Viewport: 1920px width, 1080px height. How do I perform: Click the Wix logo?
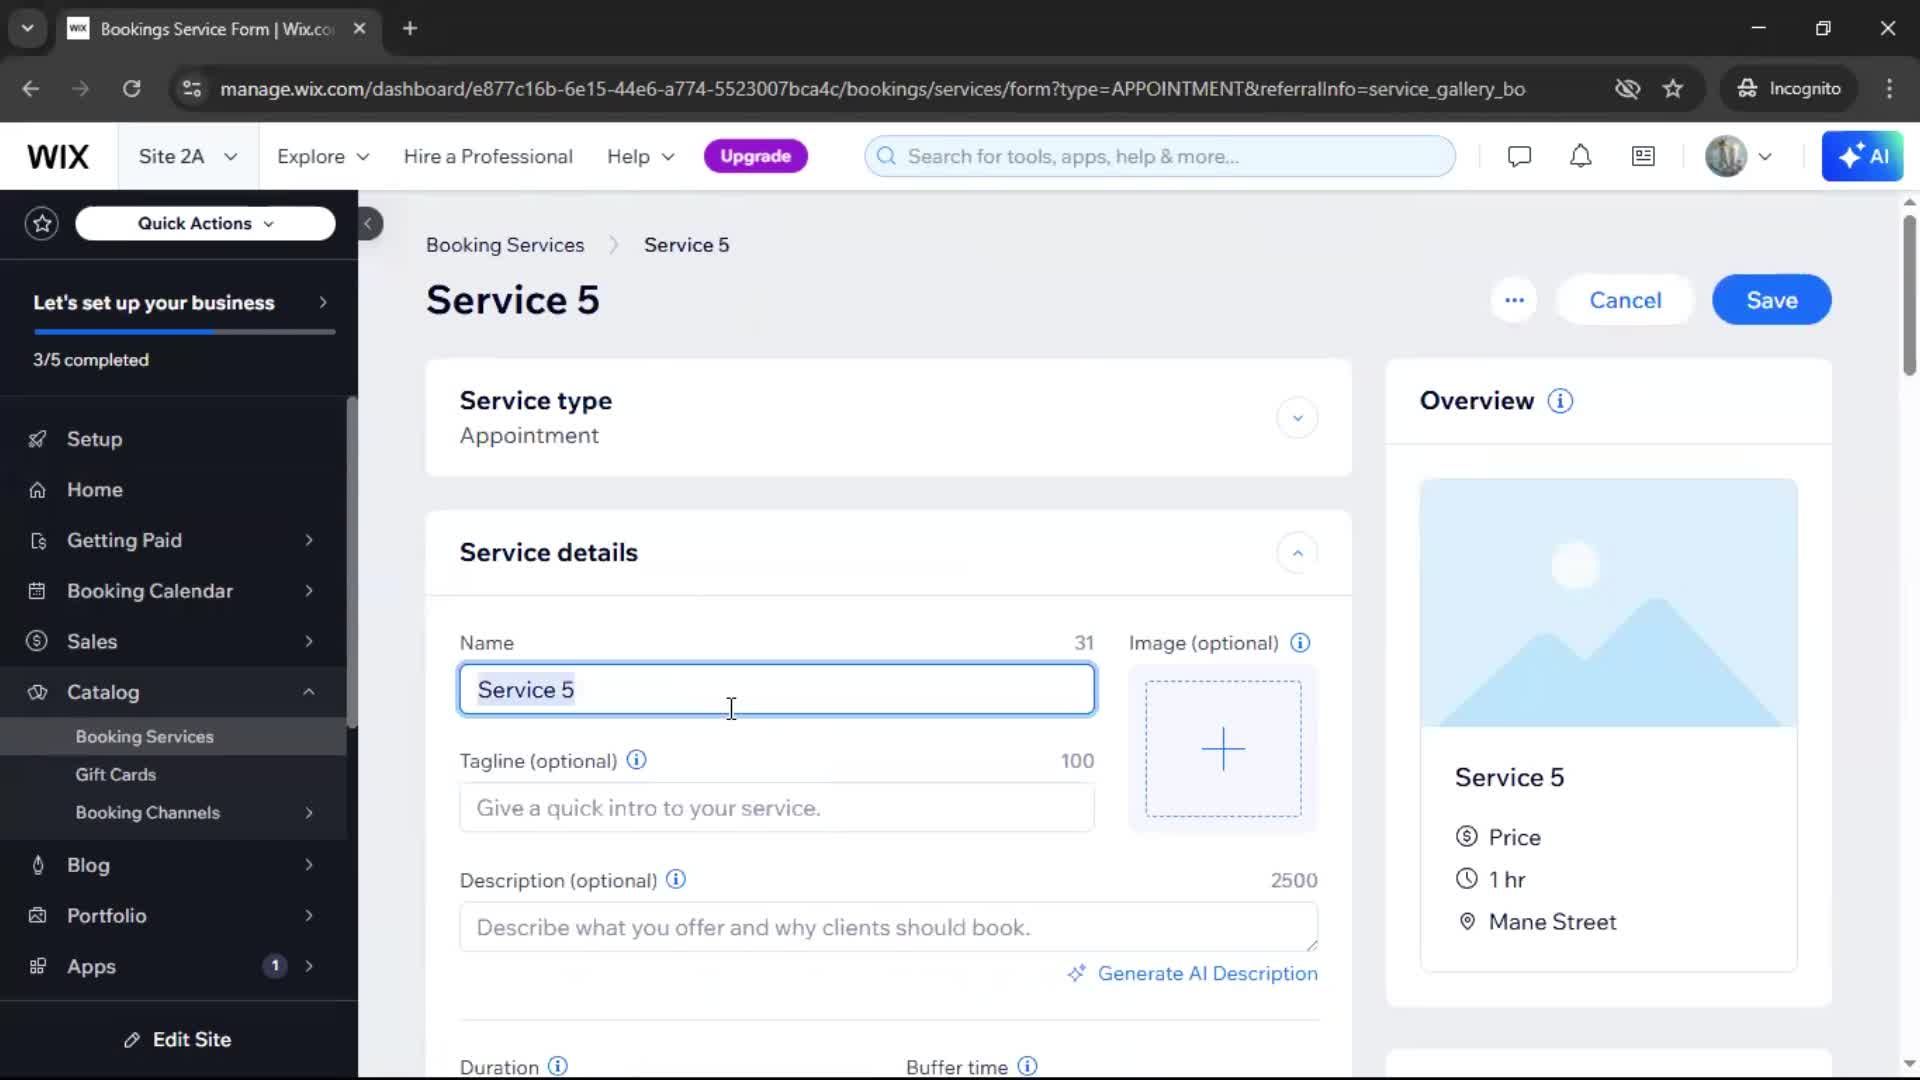point(58,157)
